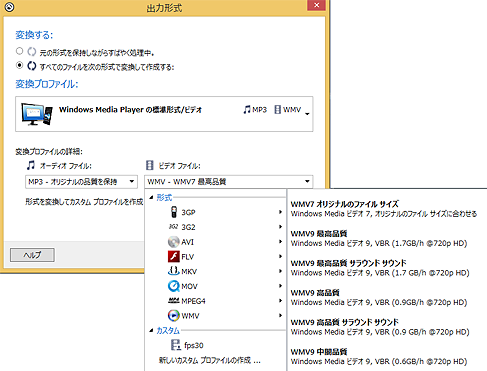Click the 変換プロファイル heading

coord(47,84)
